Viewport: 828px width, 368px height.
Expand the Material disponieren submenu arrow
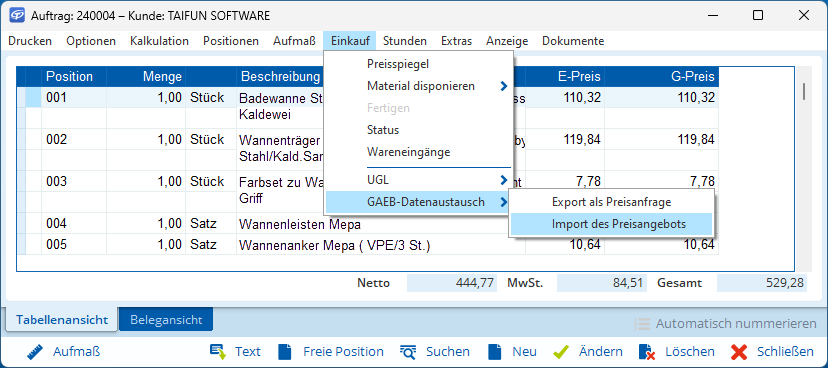point(504,86)
